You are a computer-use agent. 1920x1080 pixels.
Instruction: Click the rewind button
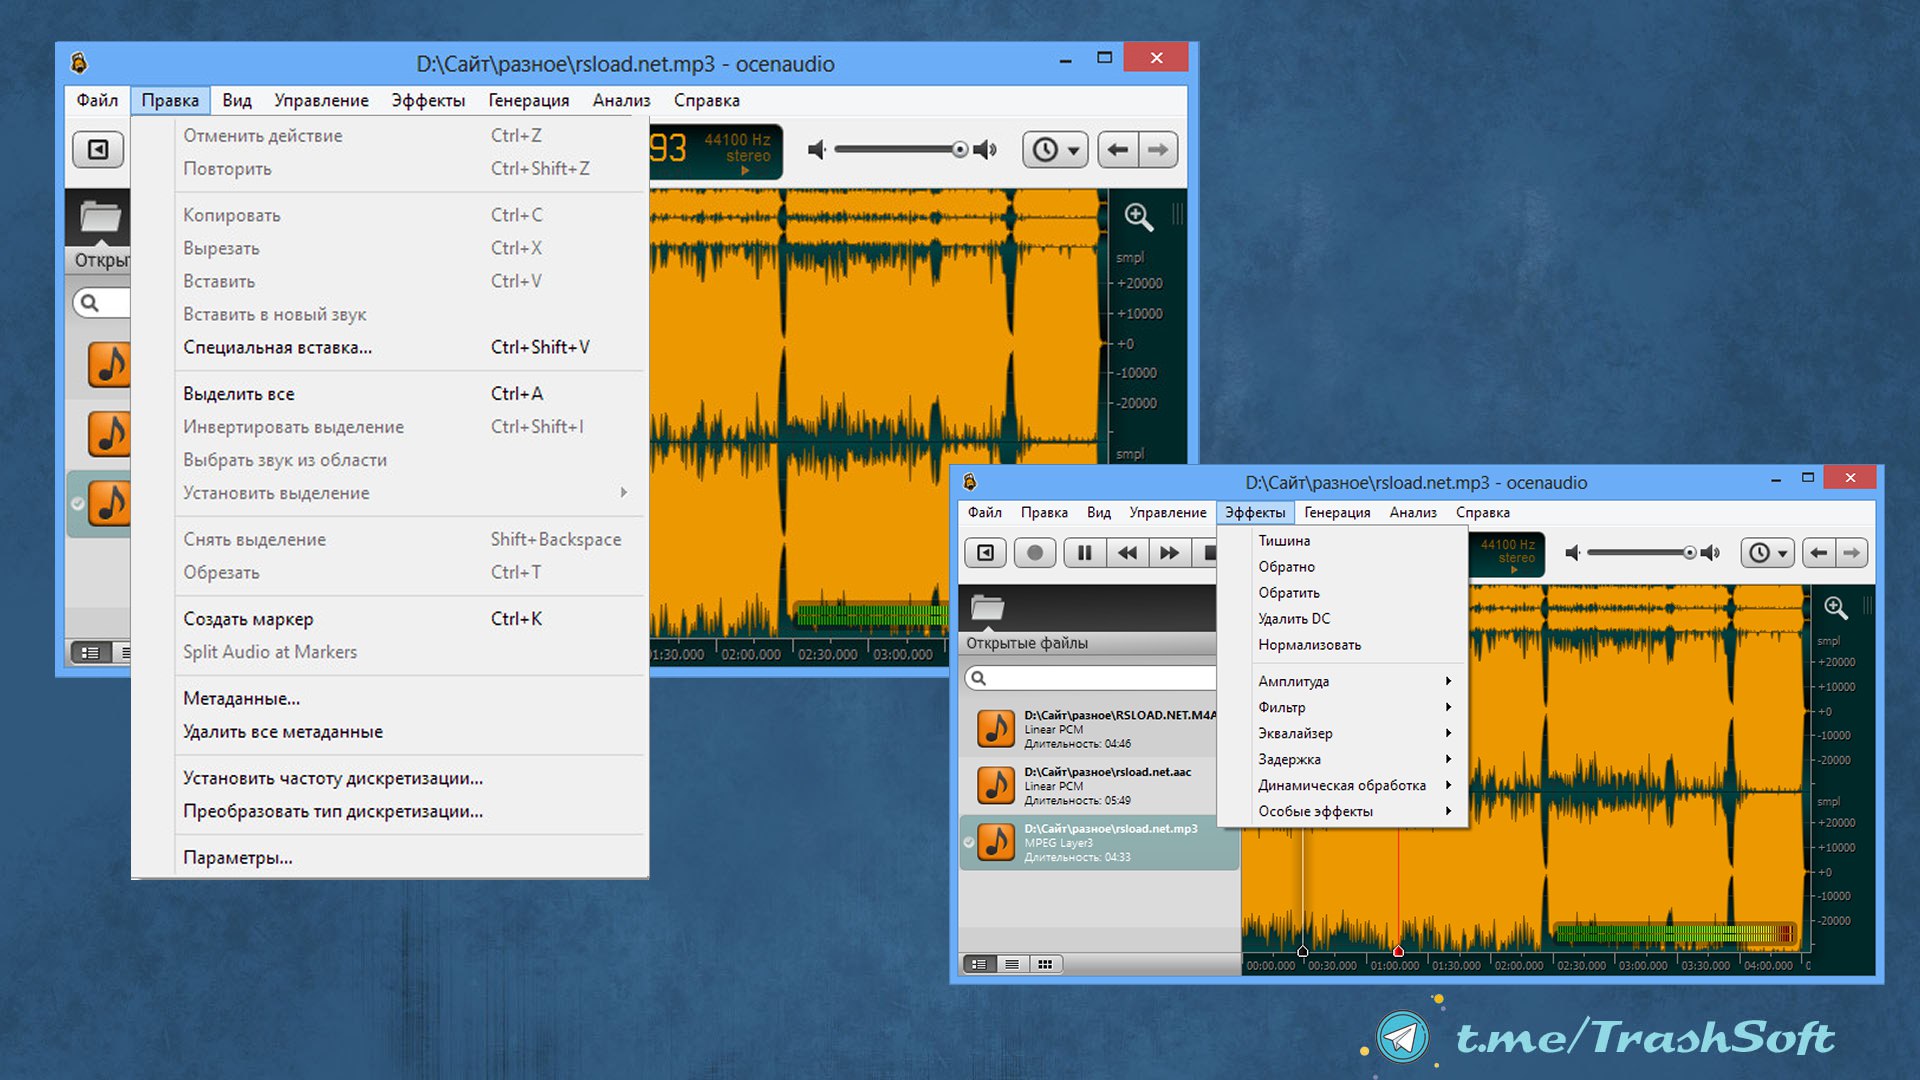click(x=1127, y=553)
